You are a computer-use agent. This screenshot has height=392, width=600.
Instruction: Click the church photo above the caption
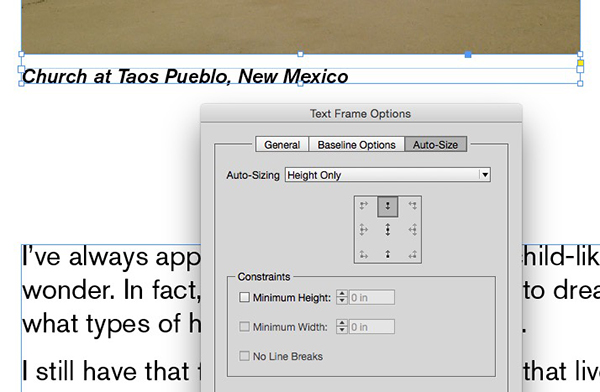coord(301,26)
